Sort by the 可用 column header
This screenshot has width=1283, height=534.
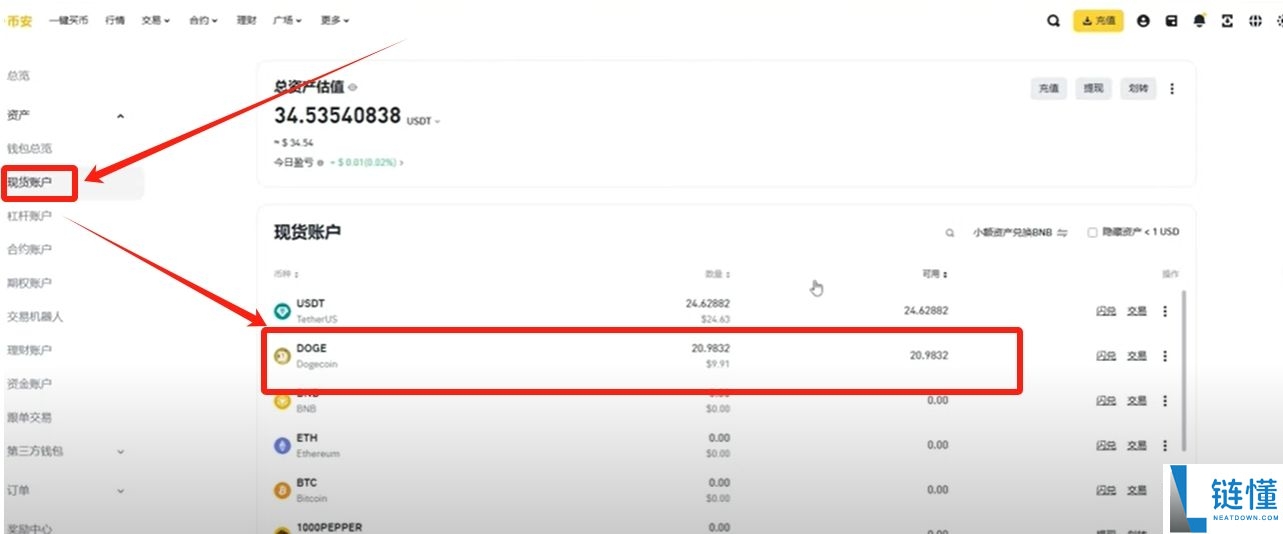pyautogui.click(x=935, y=274)
